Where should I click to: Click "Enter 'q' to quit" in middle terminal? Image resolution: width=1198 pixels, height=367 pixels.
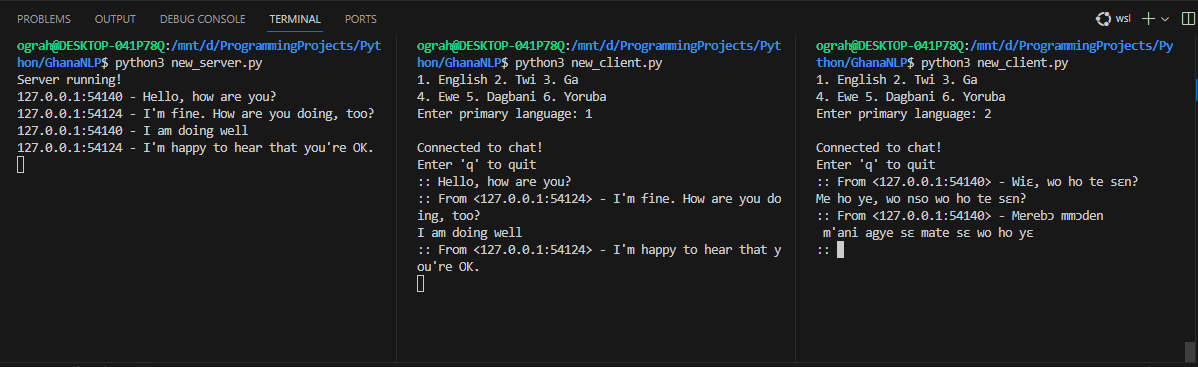coord(477,164)
